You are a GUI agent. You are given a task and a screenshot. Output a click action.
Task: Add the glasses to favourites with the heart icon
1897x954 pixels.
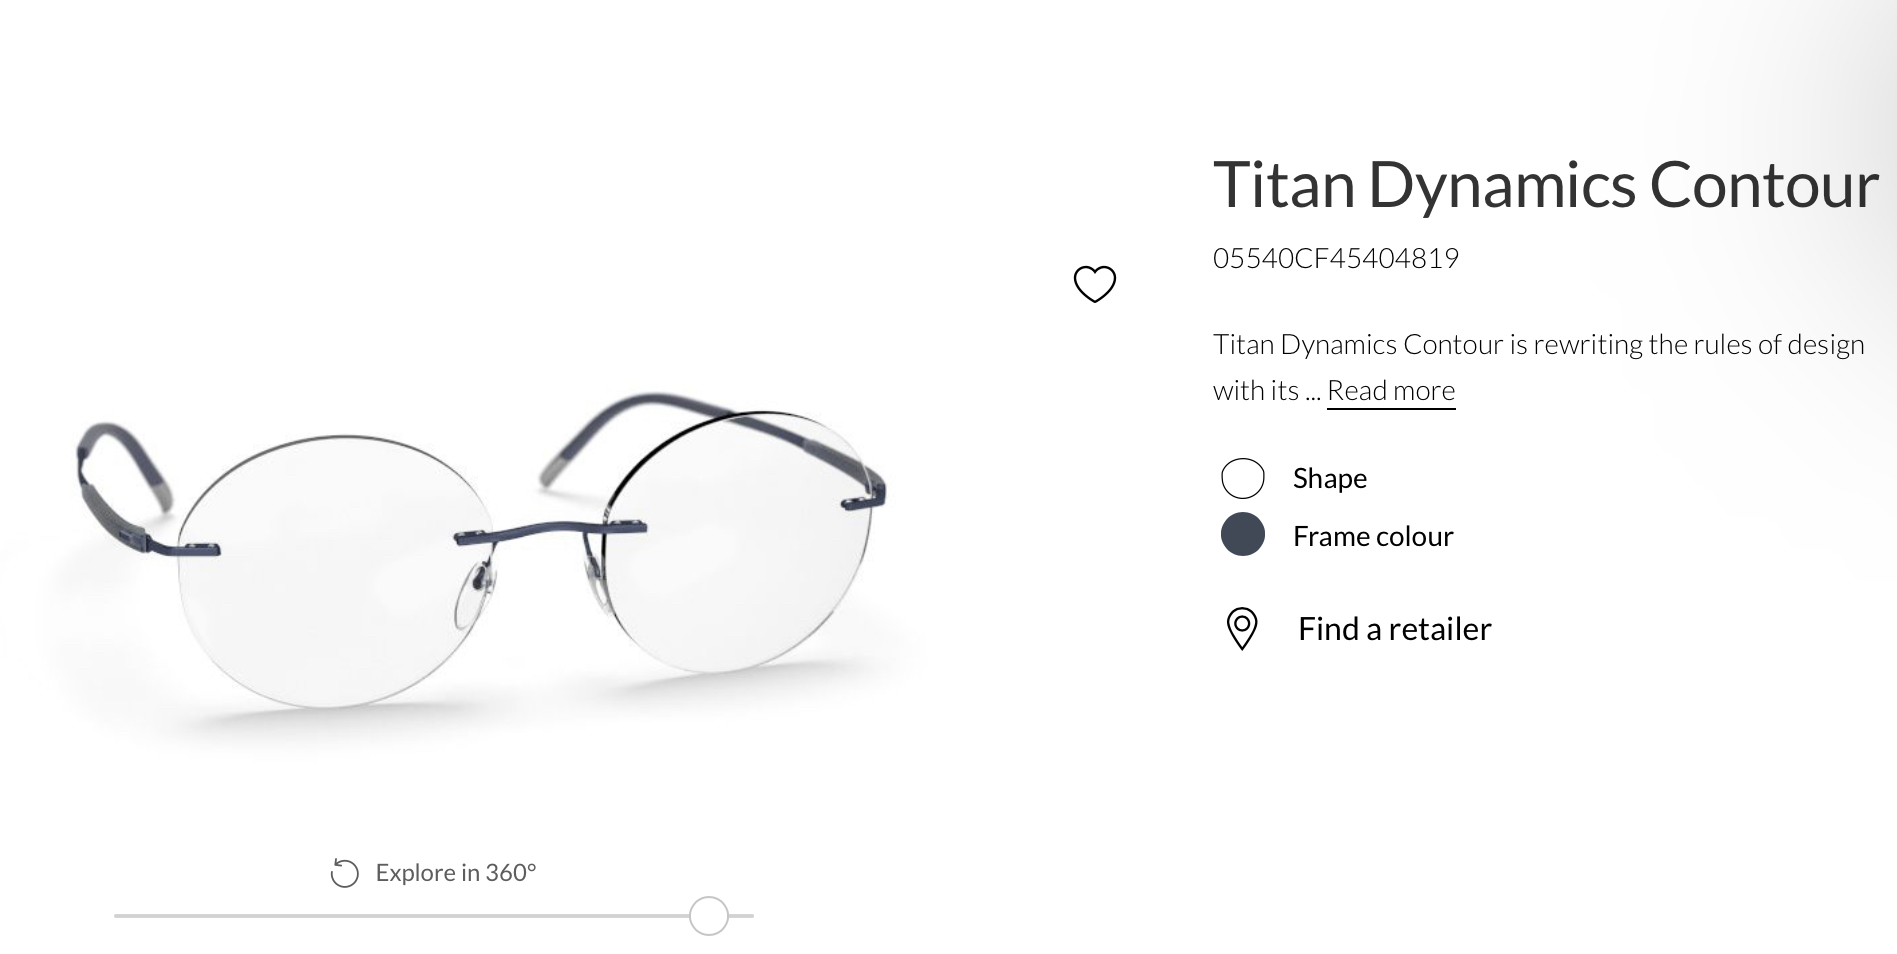(x=1094, y=284)
